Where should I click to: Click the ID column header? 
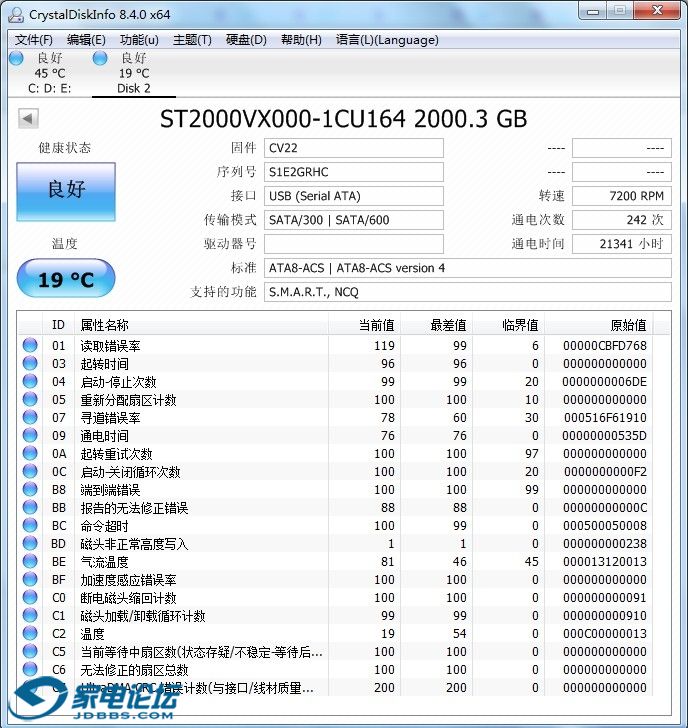tap(58, 325)
